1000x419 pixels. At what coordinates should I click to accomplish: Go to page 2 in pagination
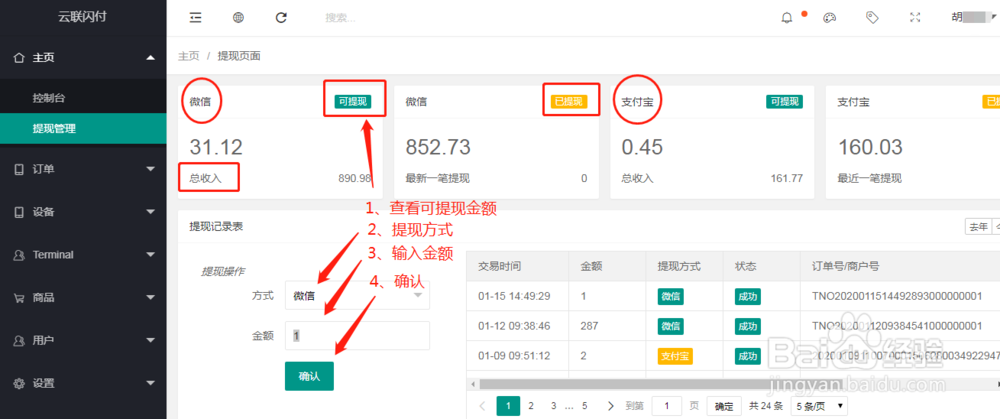531,406
